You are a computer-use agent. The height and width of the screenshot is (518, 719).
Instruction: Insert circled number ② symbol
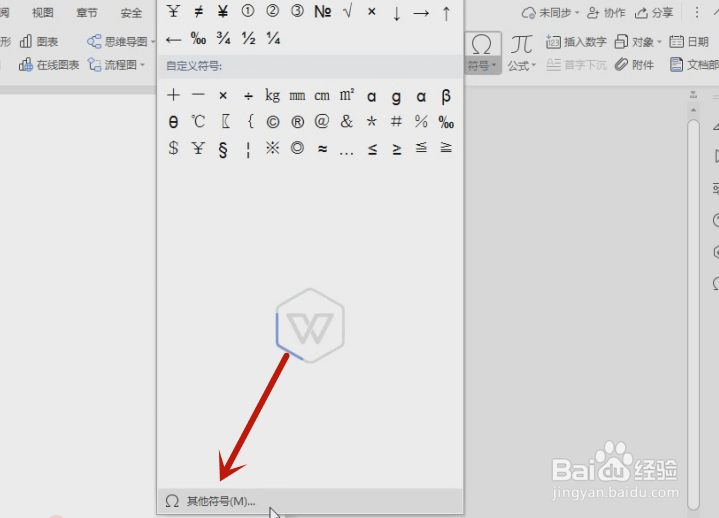coord(273,11)
